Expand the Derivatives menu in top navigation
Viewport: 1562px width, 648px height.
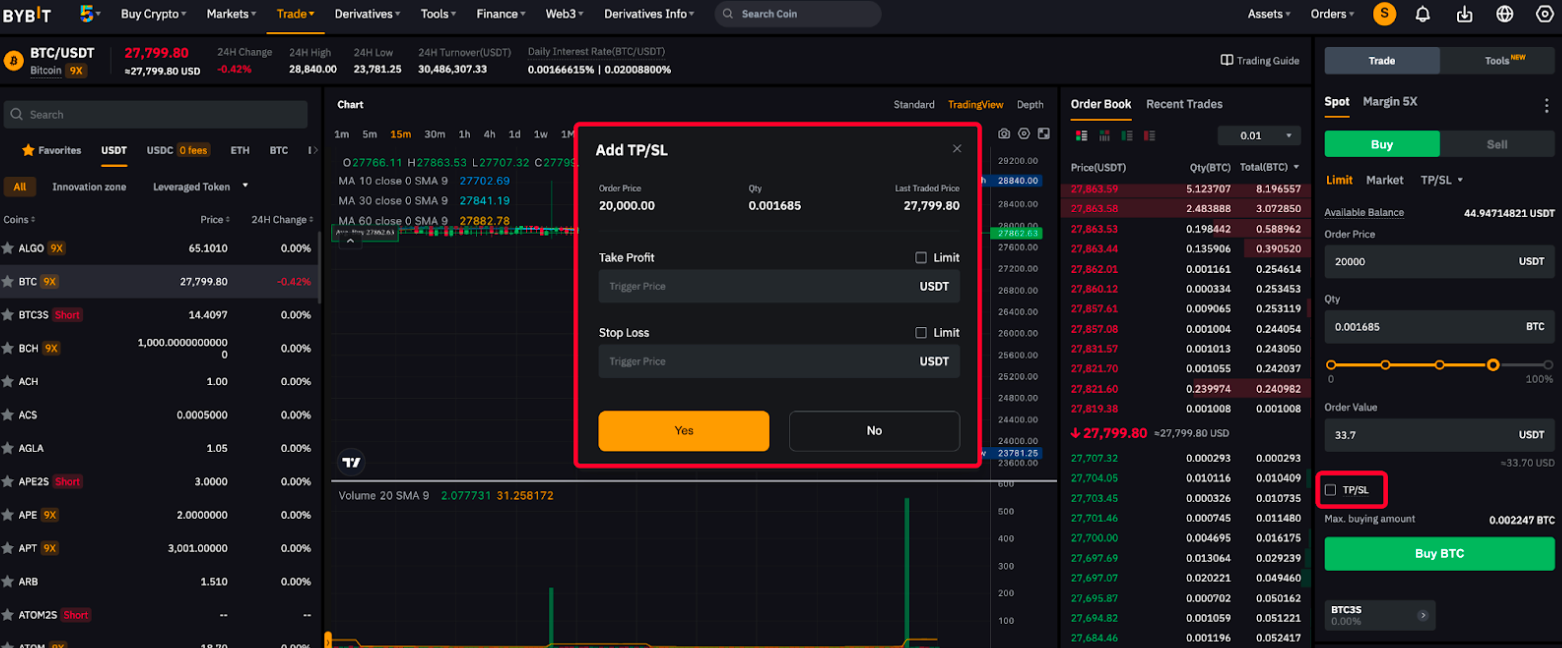tap(368, 14)
